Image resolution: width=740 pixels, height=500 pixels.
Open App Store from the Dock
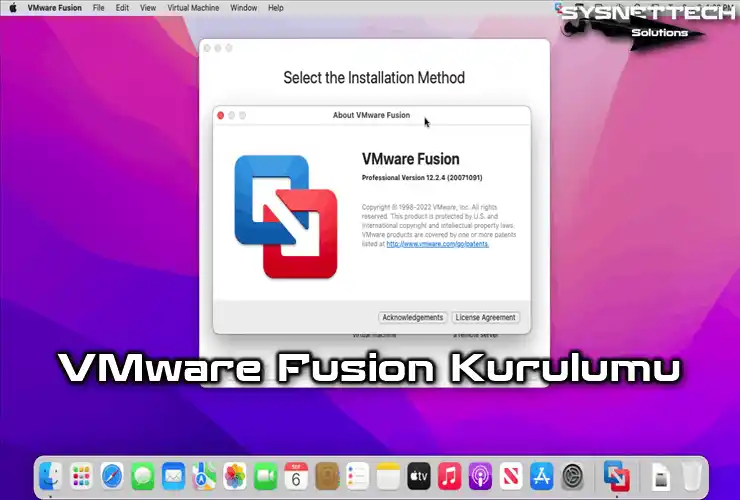pyautogui.click(x=541, y=475)
